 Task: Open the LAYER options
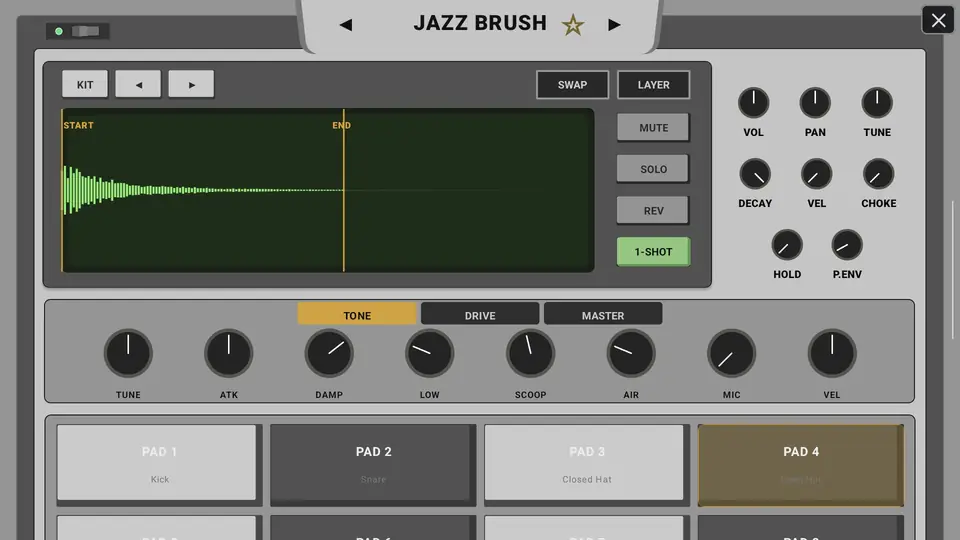(653, 84)
